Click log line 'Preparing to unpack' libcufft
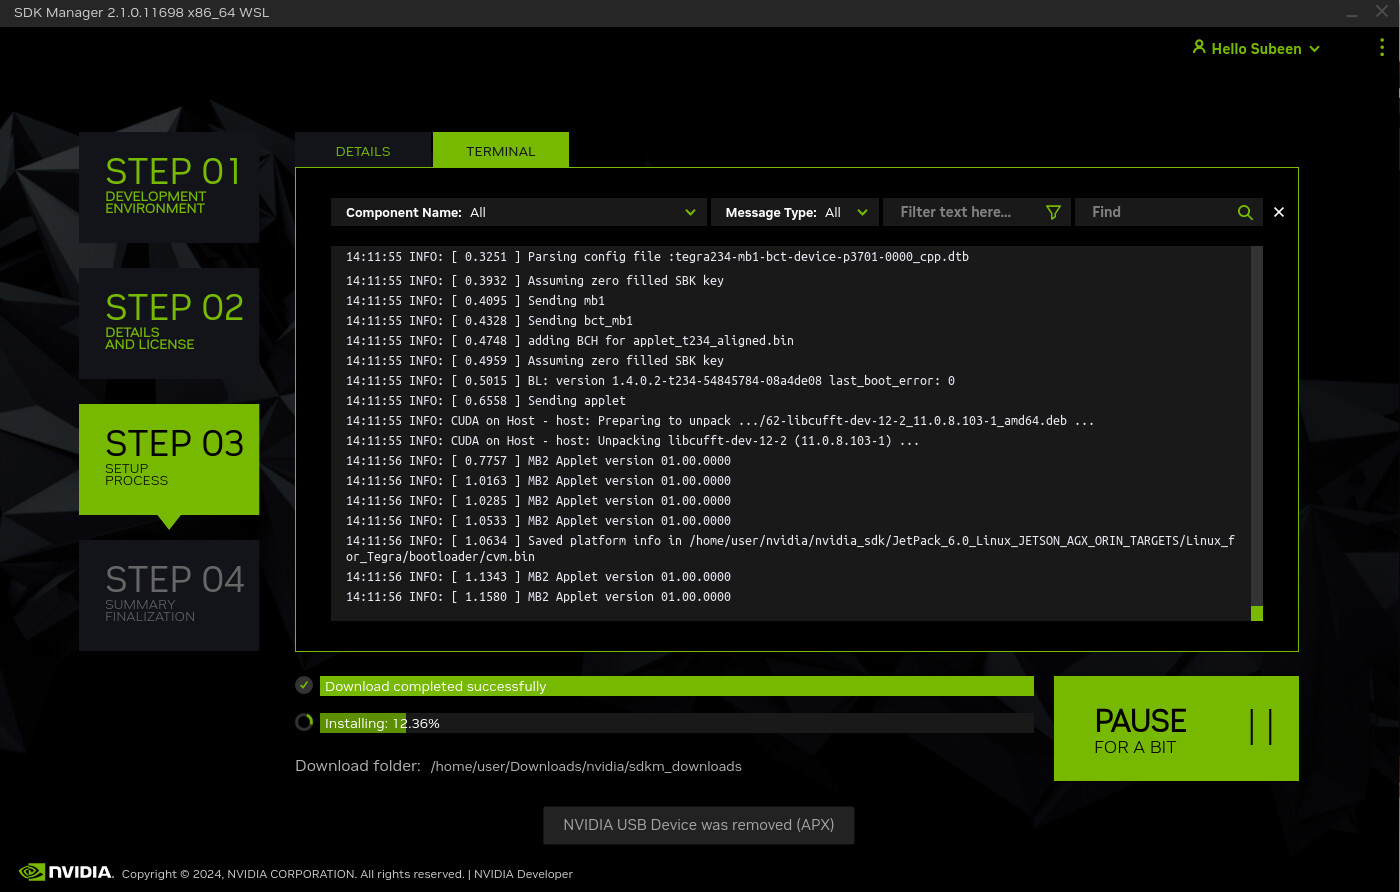Viewport: 1400px width, 892px height. click(720, 421)
